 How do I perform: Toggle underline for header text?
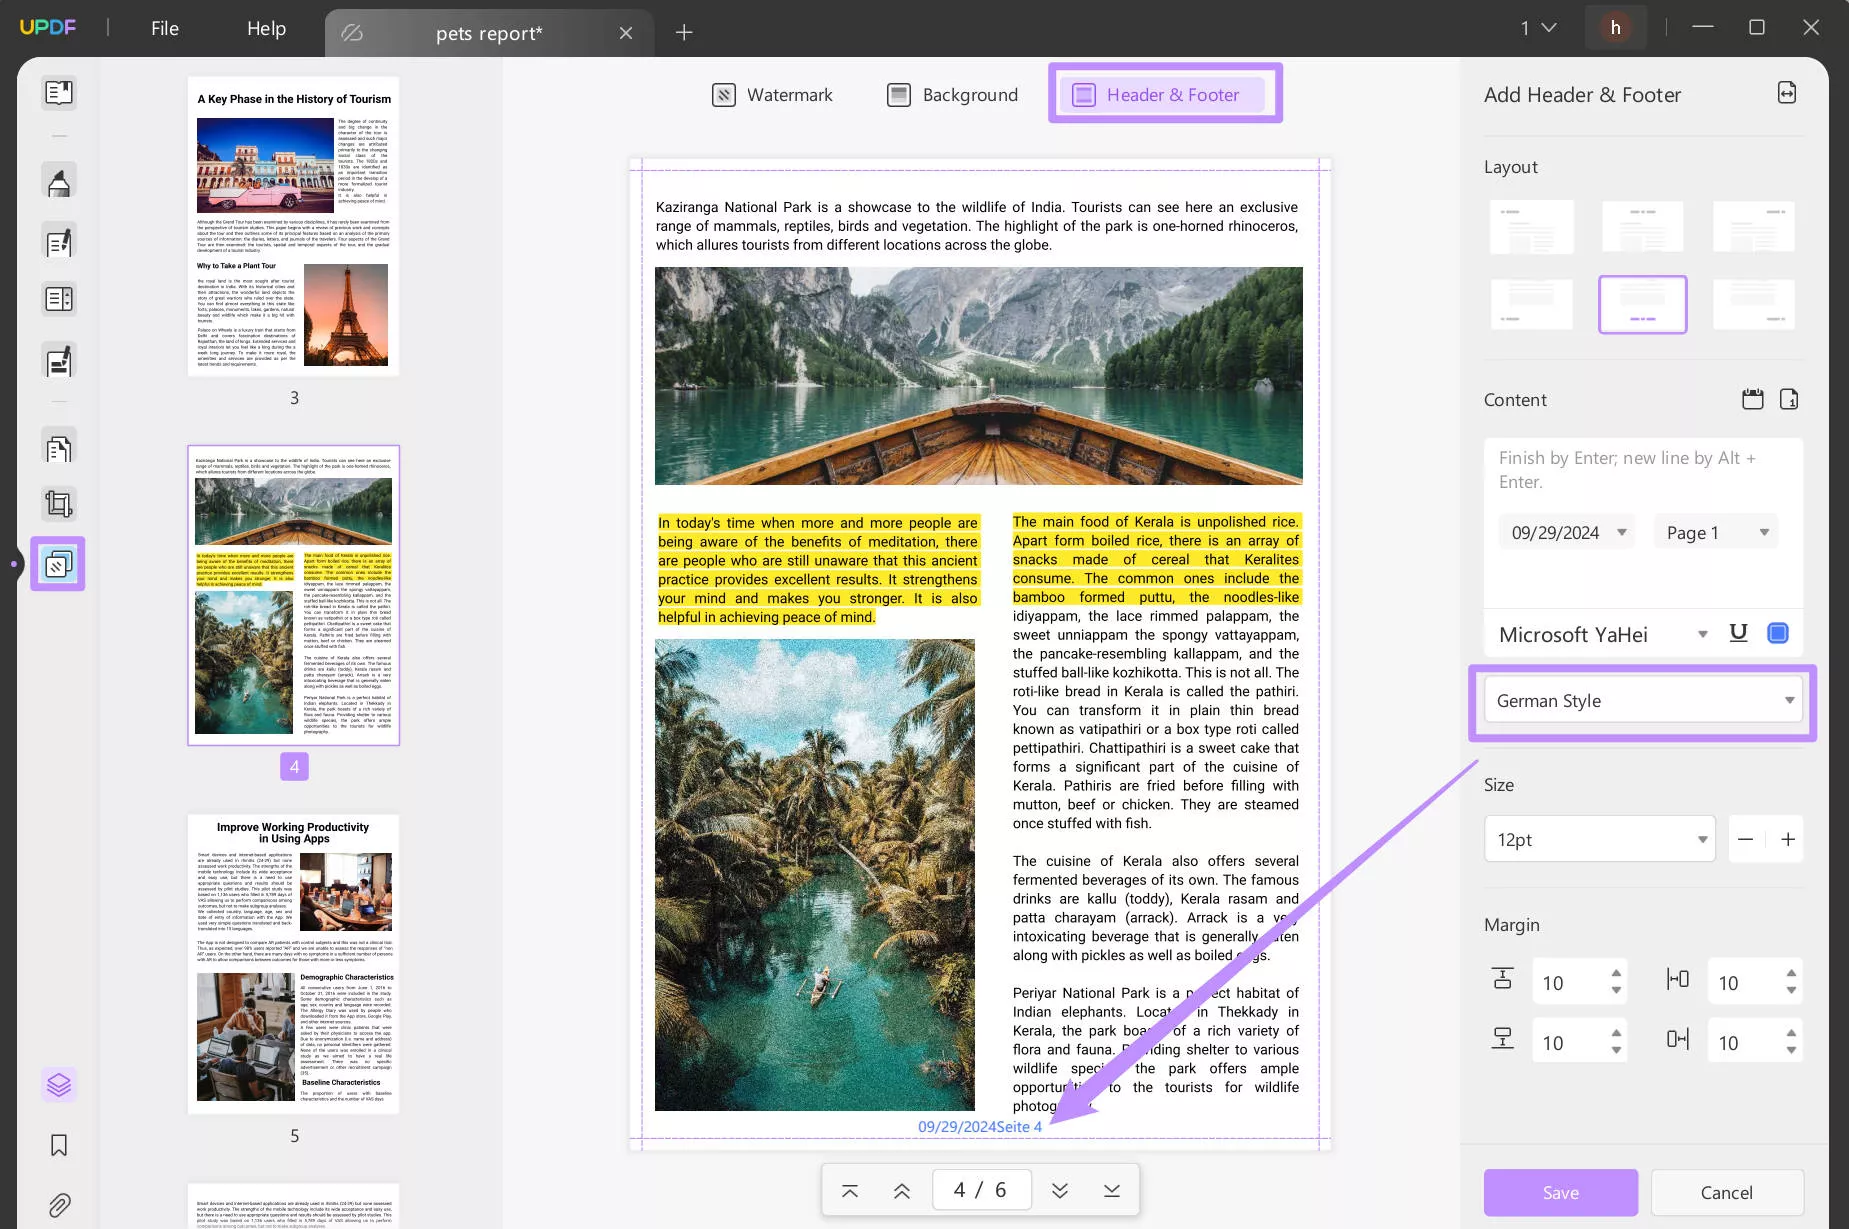click(1738, 633)
